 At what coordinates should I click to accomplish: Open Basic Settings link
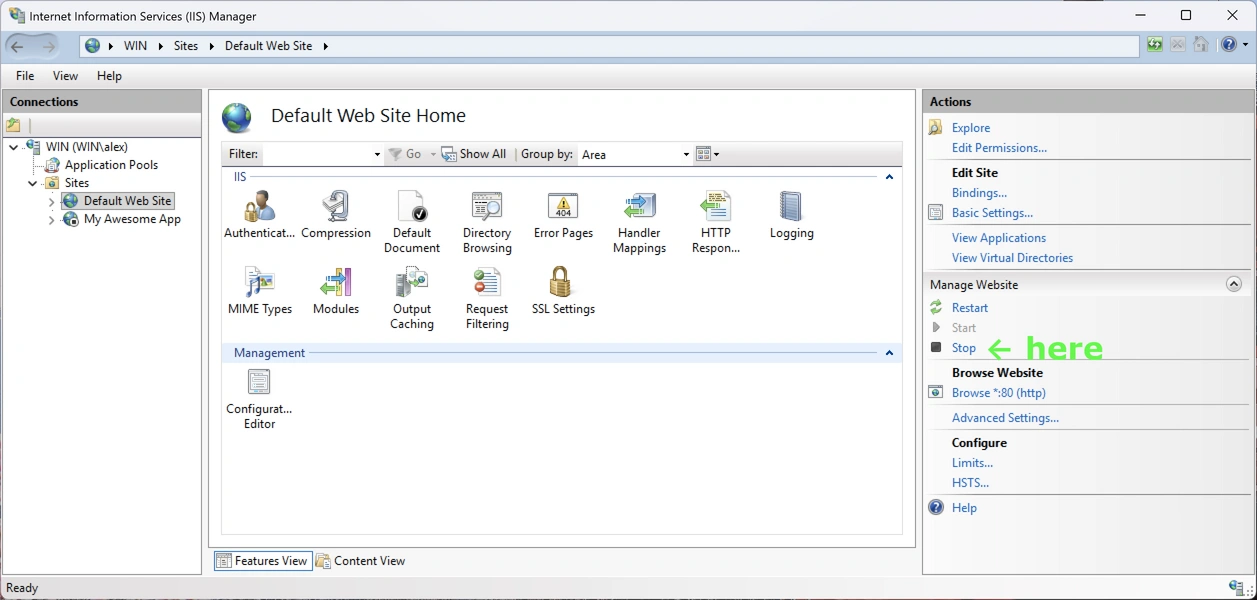coord(992,213)
